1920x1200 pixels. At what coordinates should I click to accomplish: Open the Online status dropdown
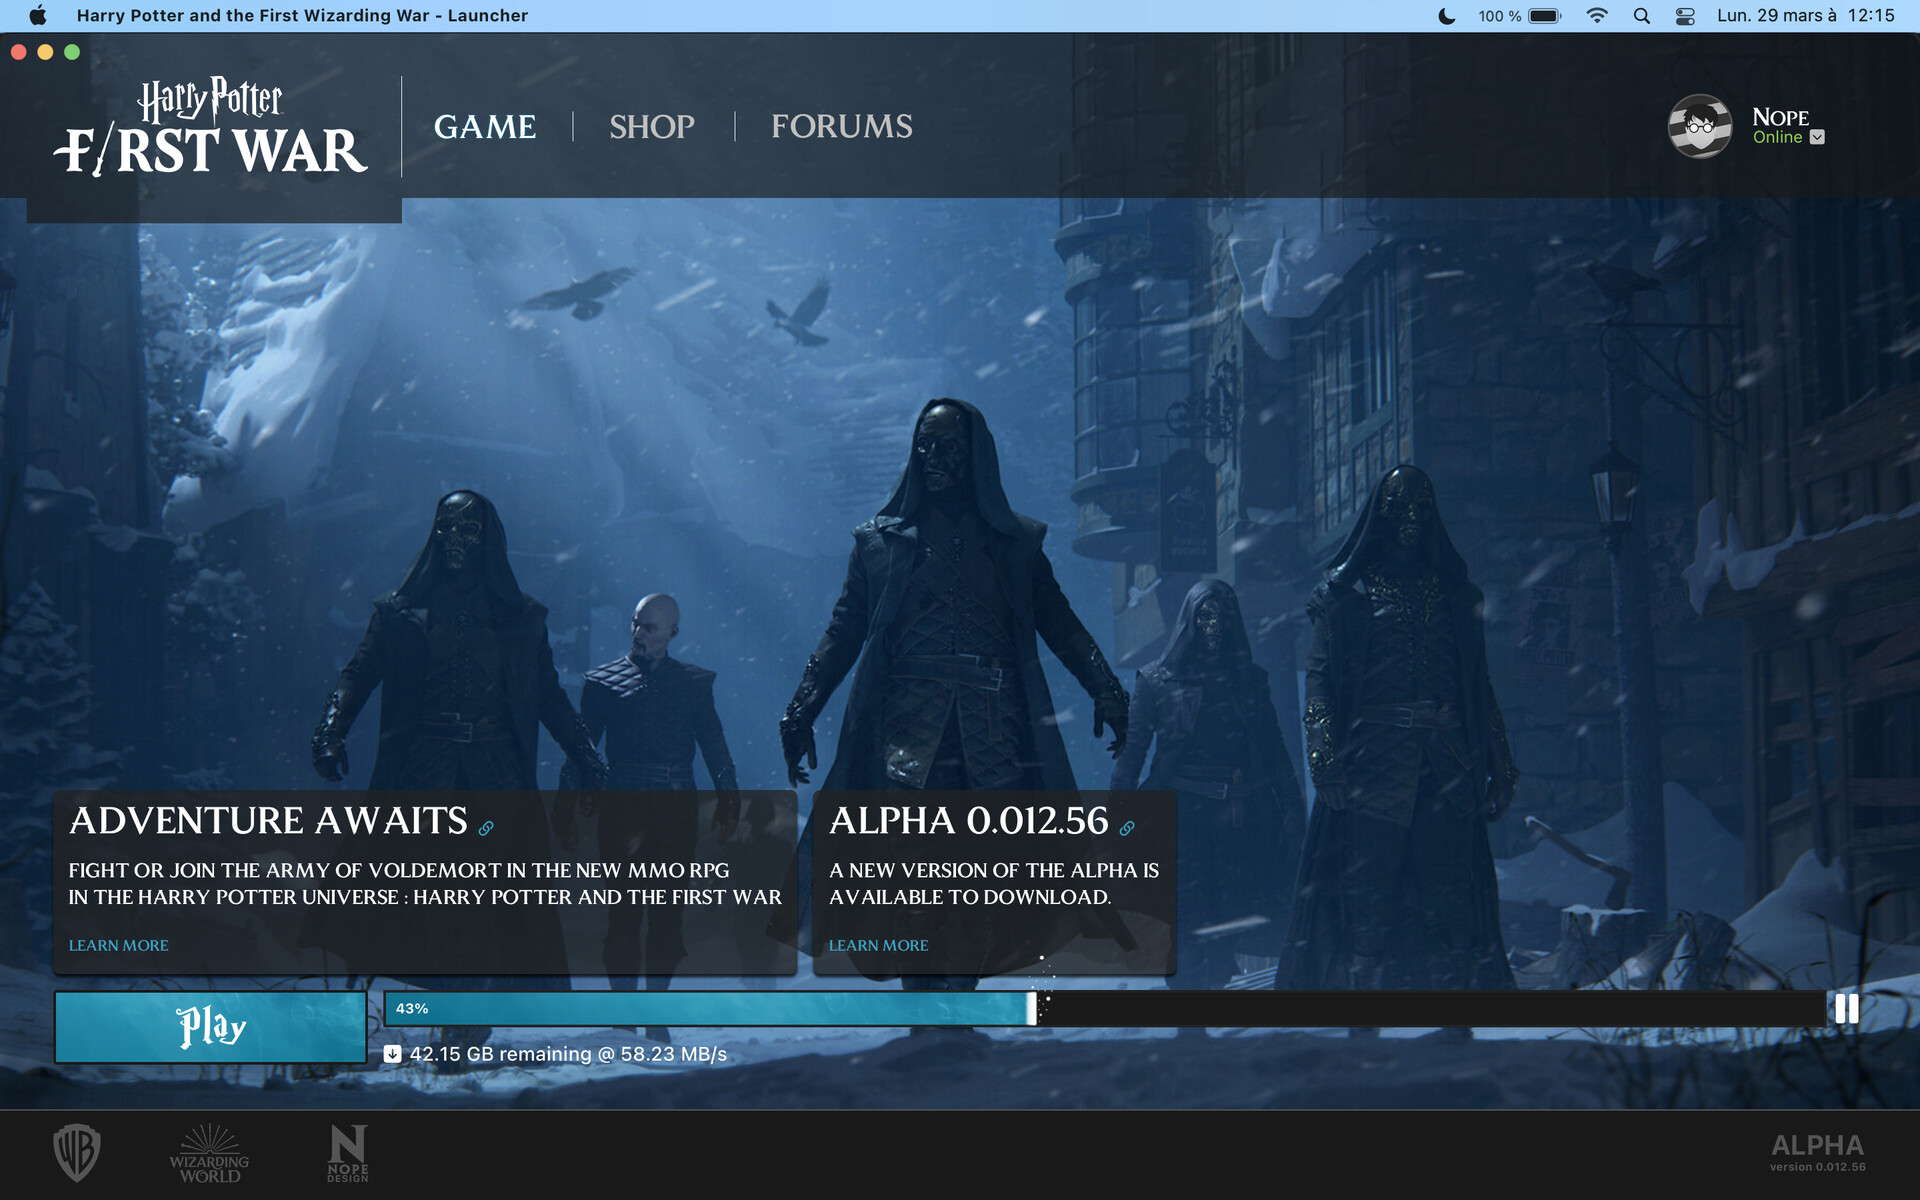(1817, 137)
